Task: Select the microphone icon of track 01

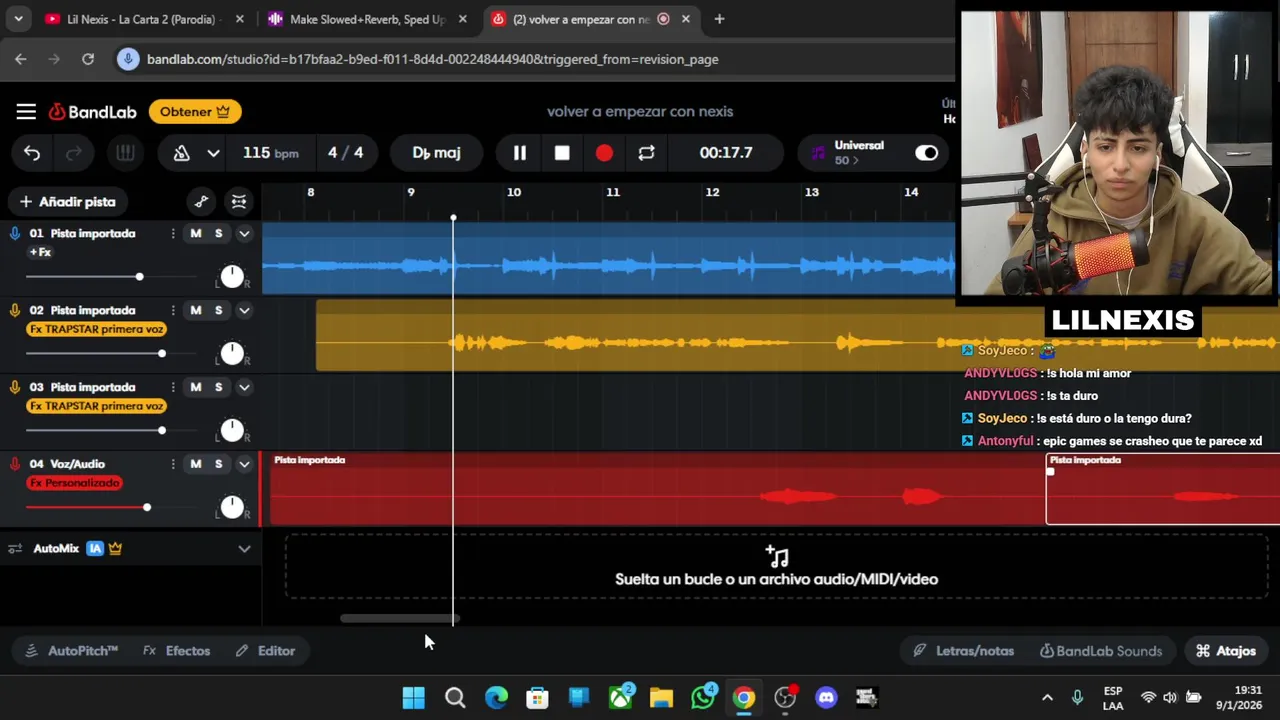Action: point(15,233)
